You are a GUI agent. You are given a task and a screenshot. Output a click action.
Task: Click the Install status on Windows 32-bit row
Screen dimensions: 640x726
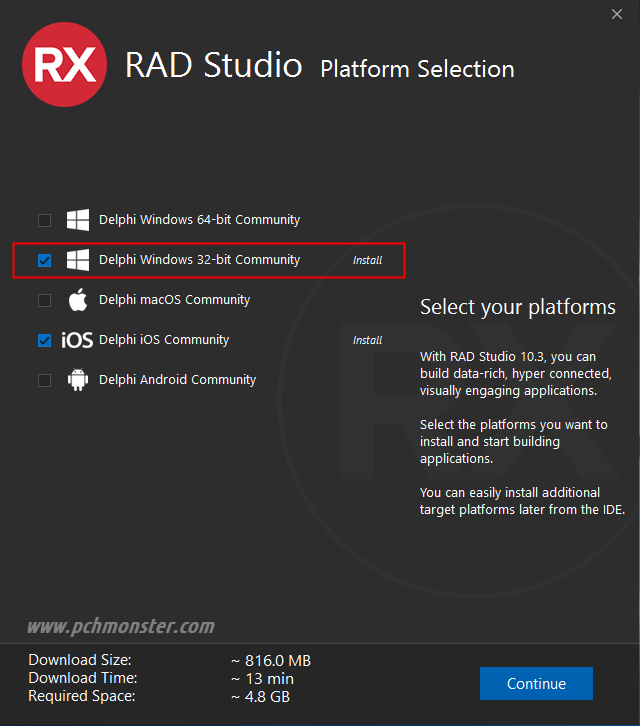(x=368, y=260)
